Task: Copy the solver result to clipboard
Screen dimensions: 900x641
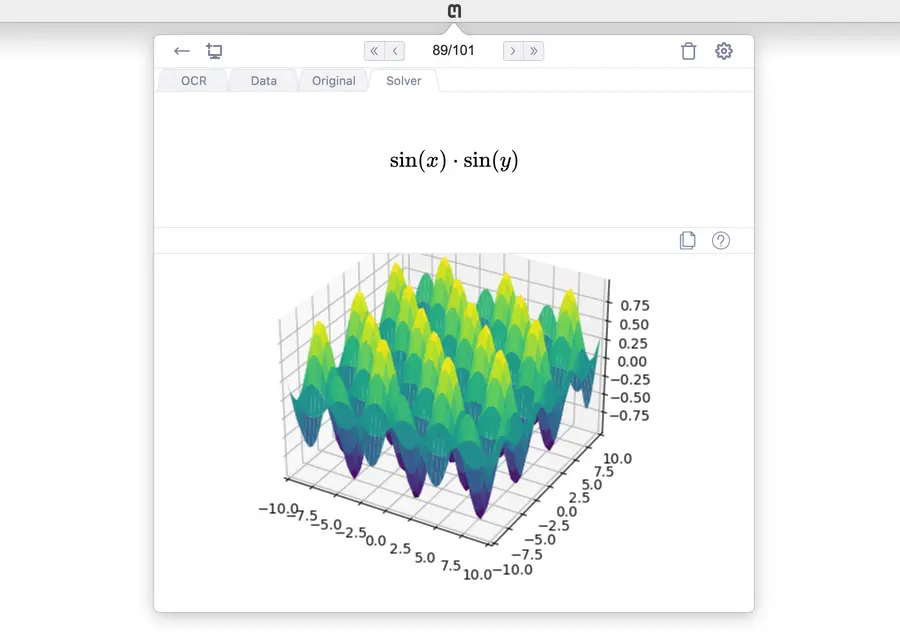Action: [x=687, y=240]
